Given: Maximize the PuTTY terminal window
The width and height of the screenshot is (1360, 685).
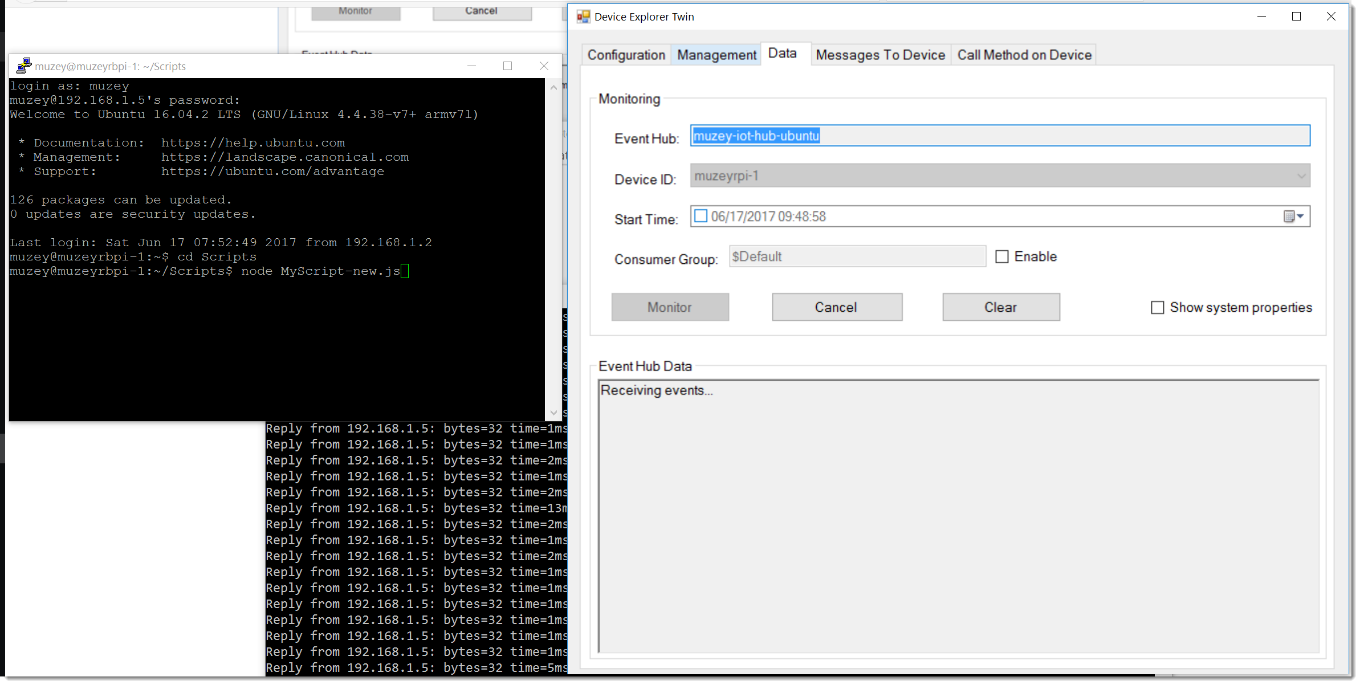Looking at the screenshot, I should (508, 66).
